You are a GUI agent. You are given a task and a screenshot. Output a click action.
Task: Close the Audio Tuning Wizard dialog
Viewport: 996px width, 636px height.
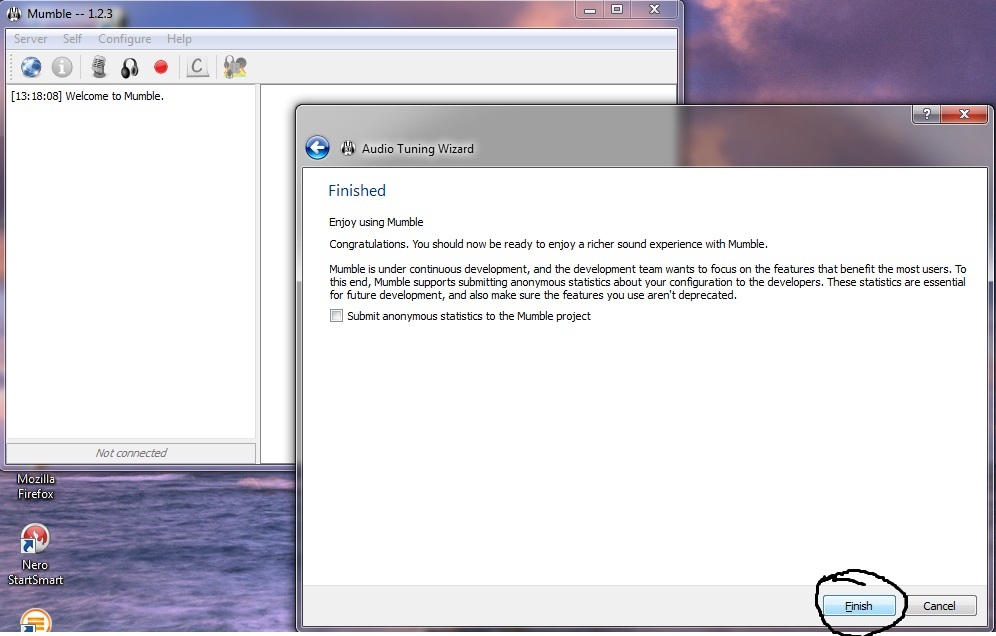964,114
